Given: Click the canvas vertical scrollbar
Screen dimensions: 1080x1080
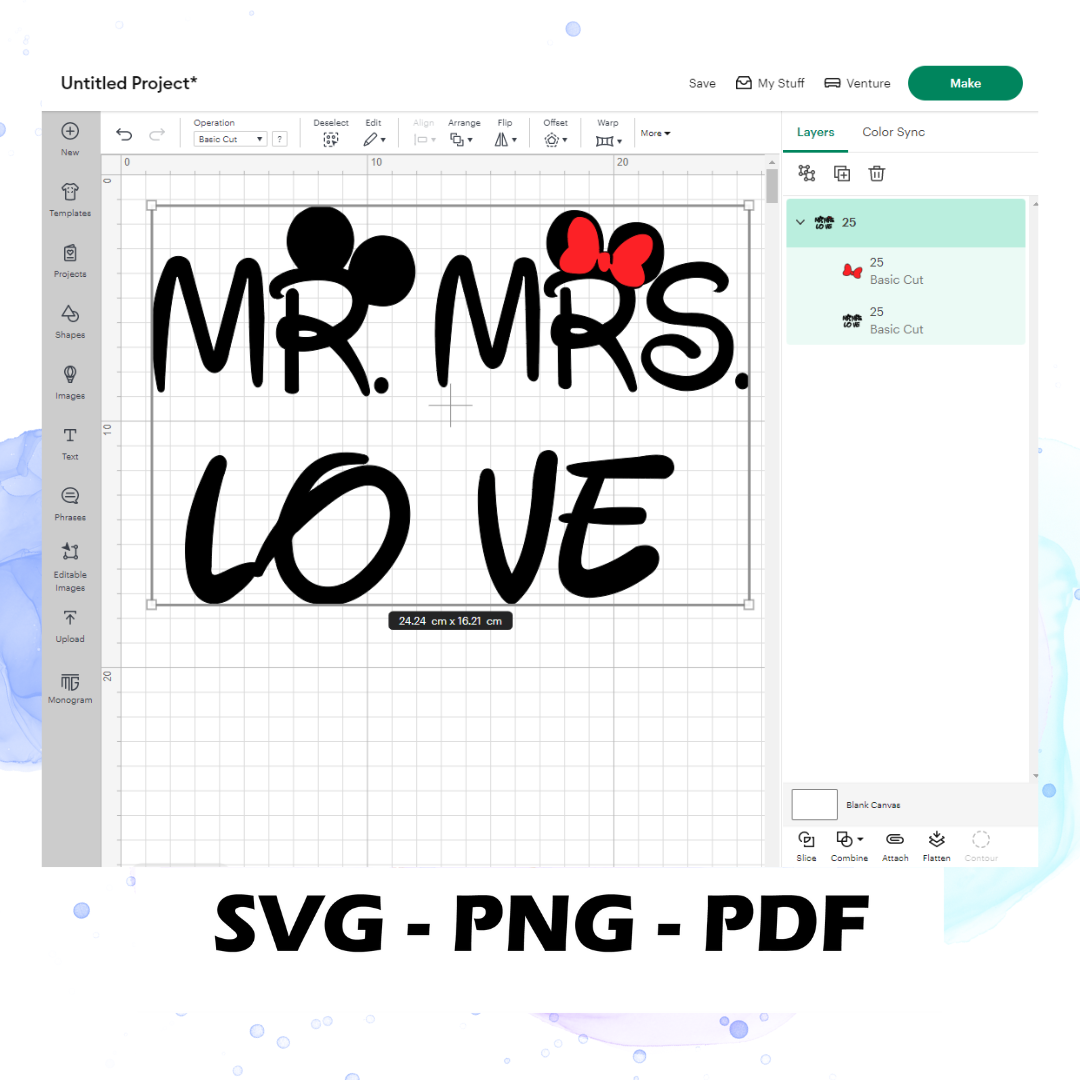Looking at the screenshot, I should coord(771,185).
